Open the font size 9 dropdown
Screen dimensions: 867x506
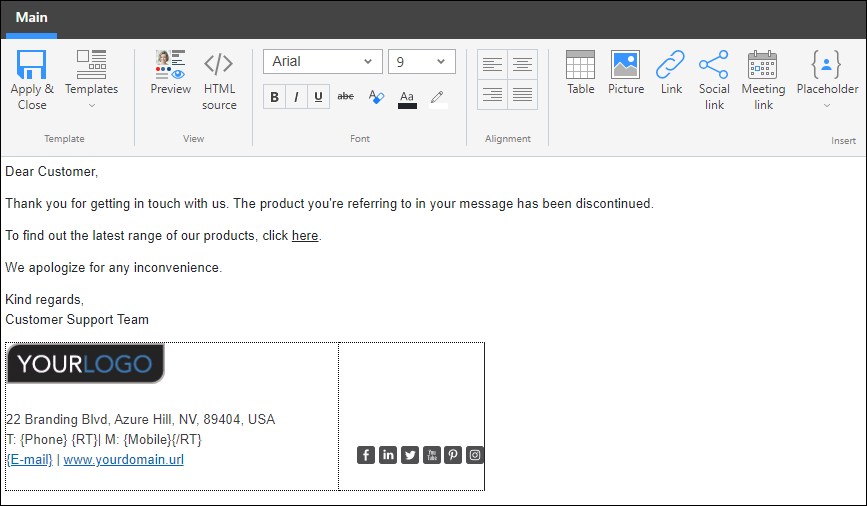(422, 61)
